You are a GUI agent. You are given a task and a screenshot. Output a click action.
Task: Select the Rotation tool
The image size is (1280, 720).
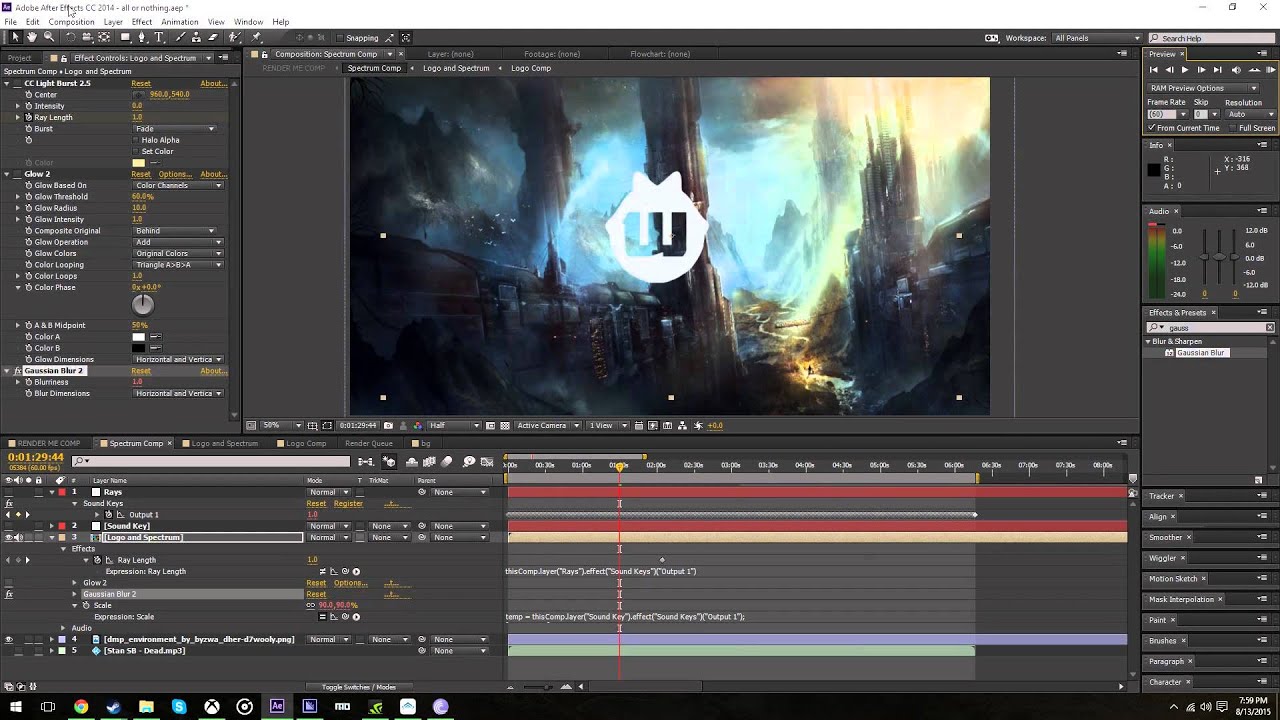pos(70,37)
